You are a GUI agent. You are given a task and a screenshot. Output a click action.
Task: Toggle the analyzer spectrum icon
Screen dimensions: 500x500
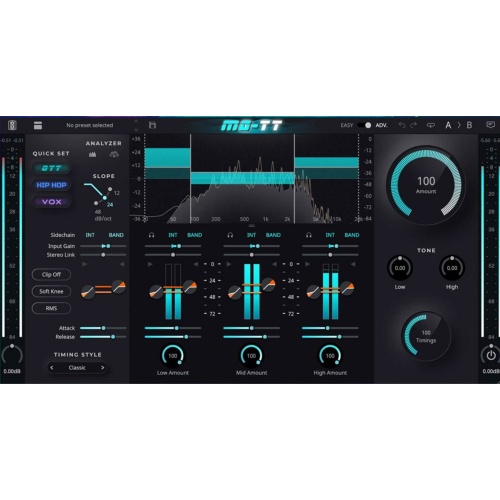pos(93,154)
